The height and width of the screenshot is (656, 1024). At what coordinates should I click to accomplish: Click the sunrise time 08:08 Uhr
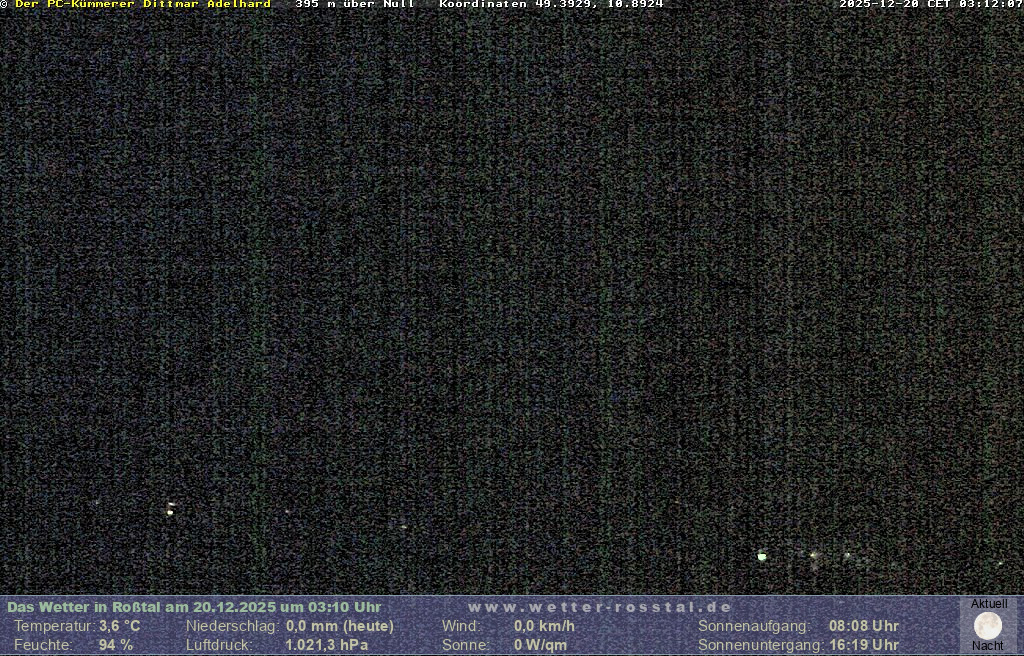click(x=863, y=626)
